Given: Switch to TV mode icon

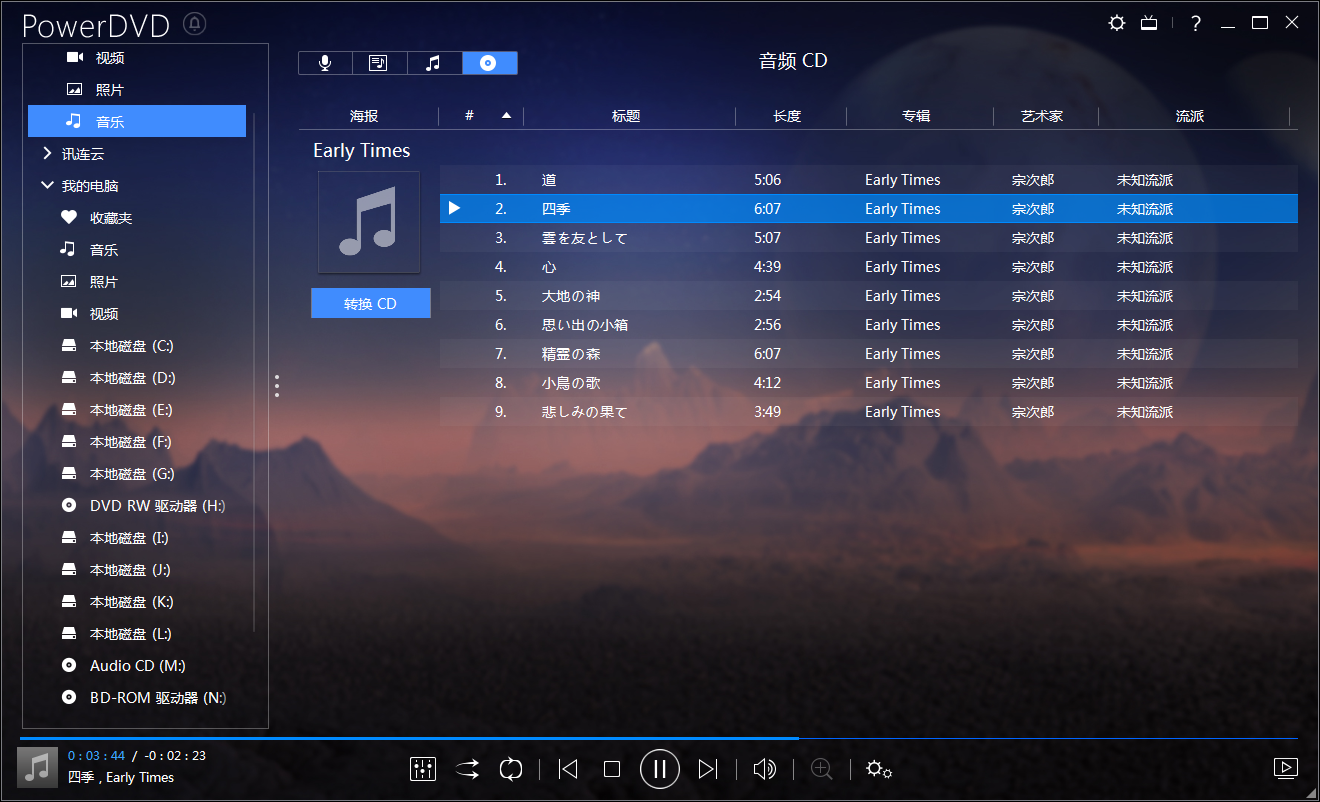Looking at the screenshot, I should click(x=1149, y=23).
